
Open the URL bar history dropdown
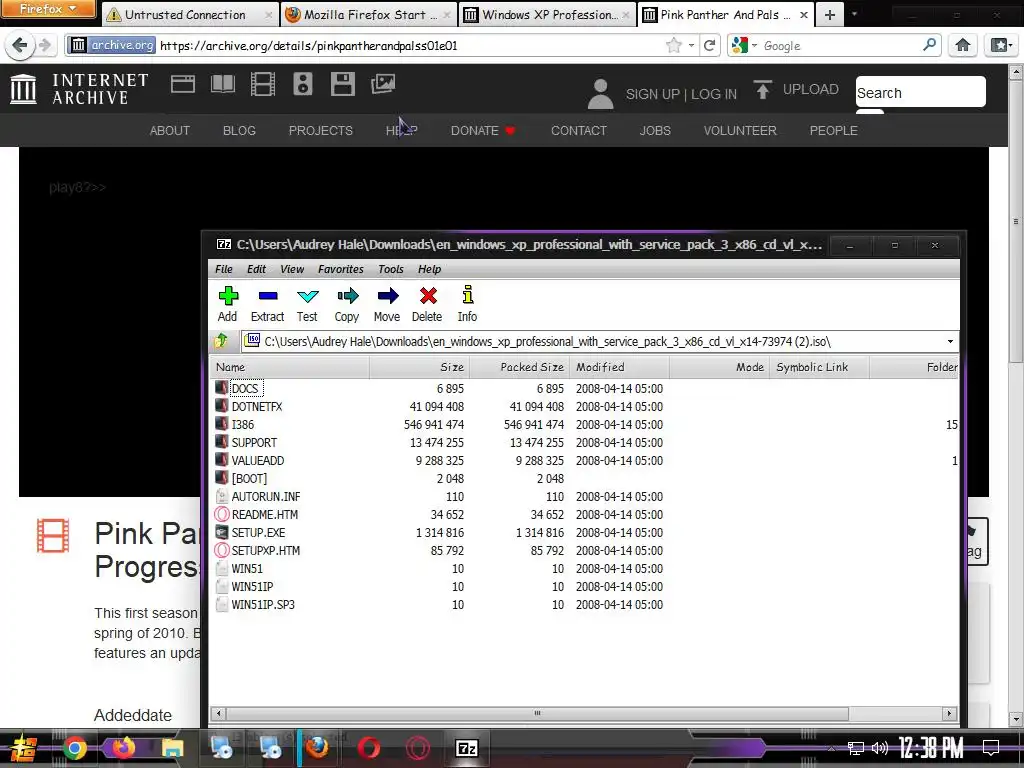click(x=691, y=46)
